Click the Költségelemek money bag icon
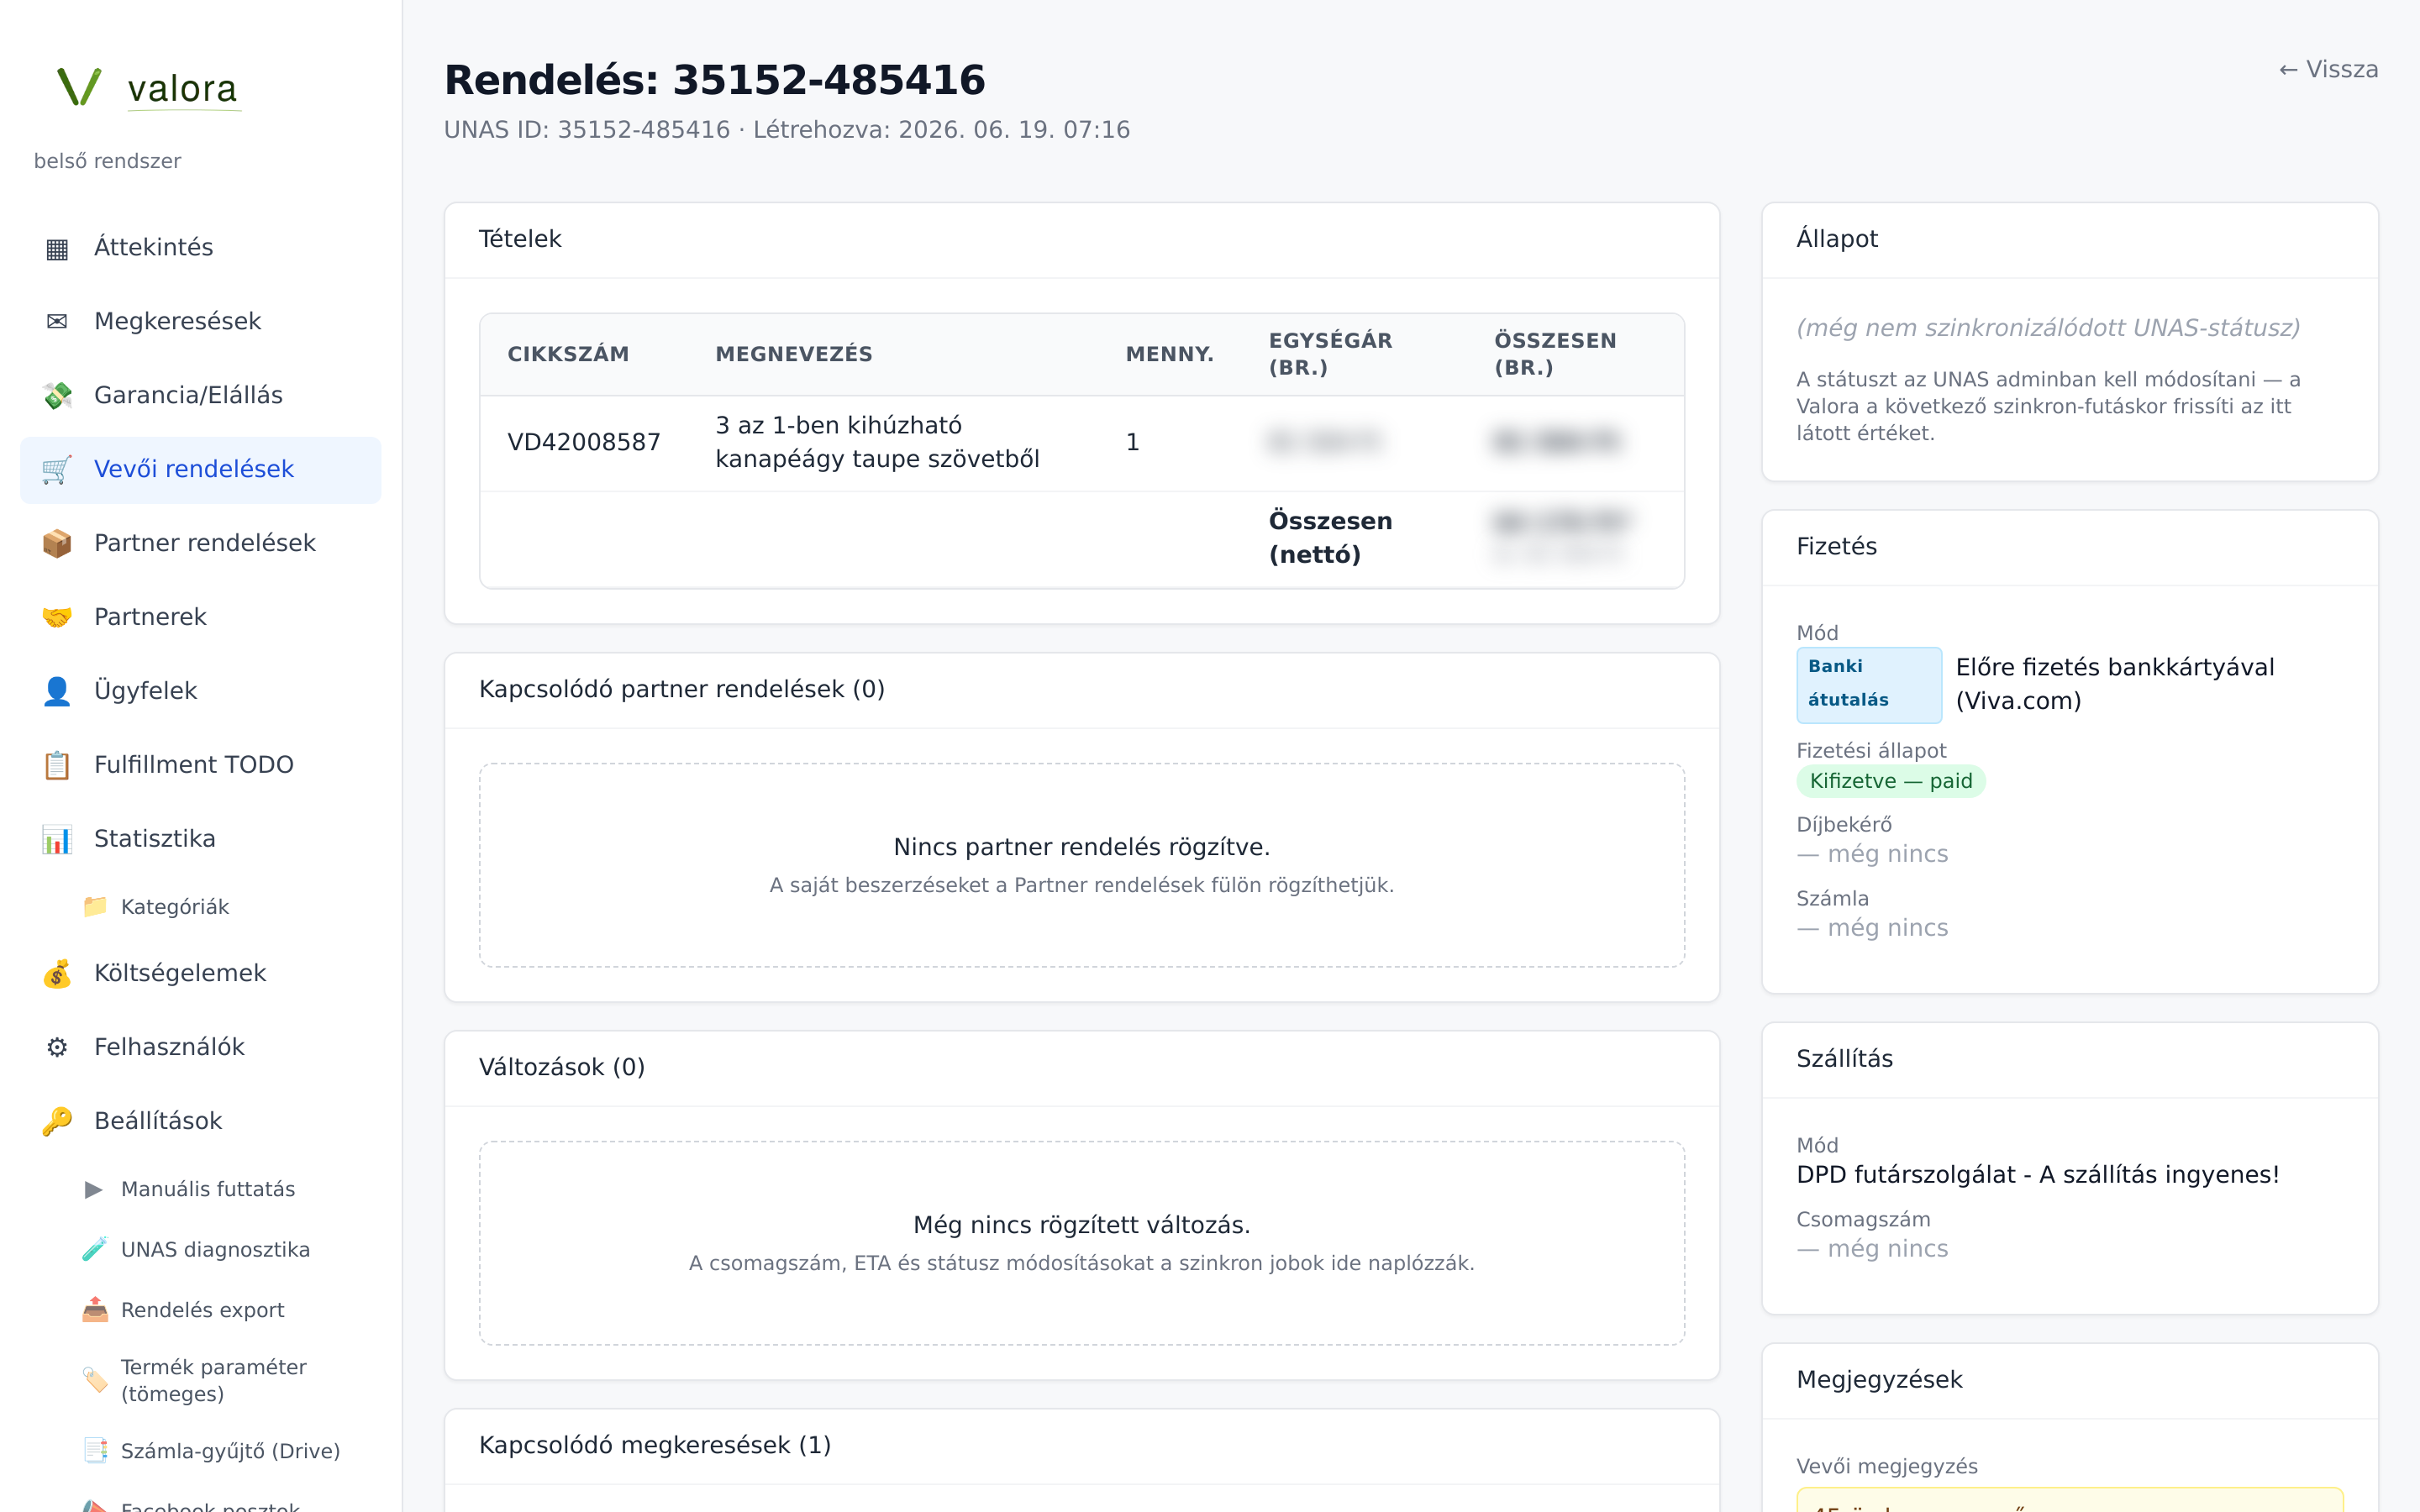The image size is (2420, 1512). (x=57, y=973)
